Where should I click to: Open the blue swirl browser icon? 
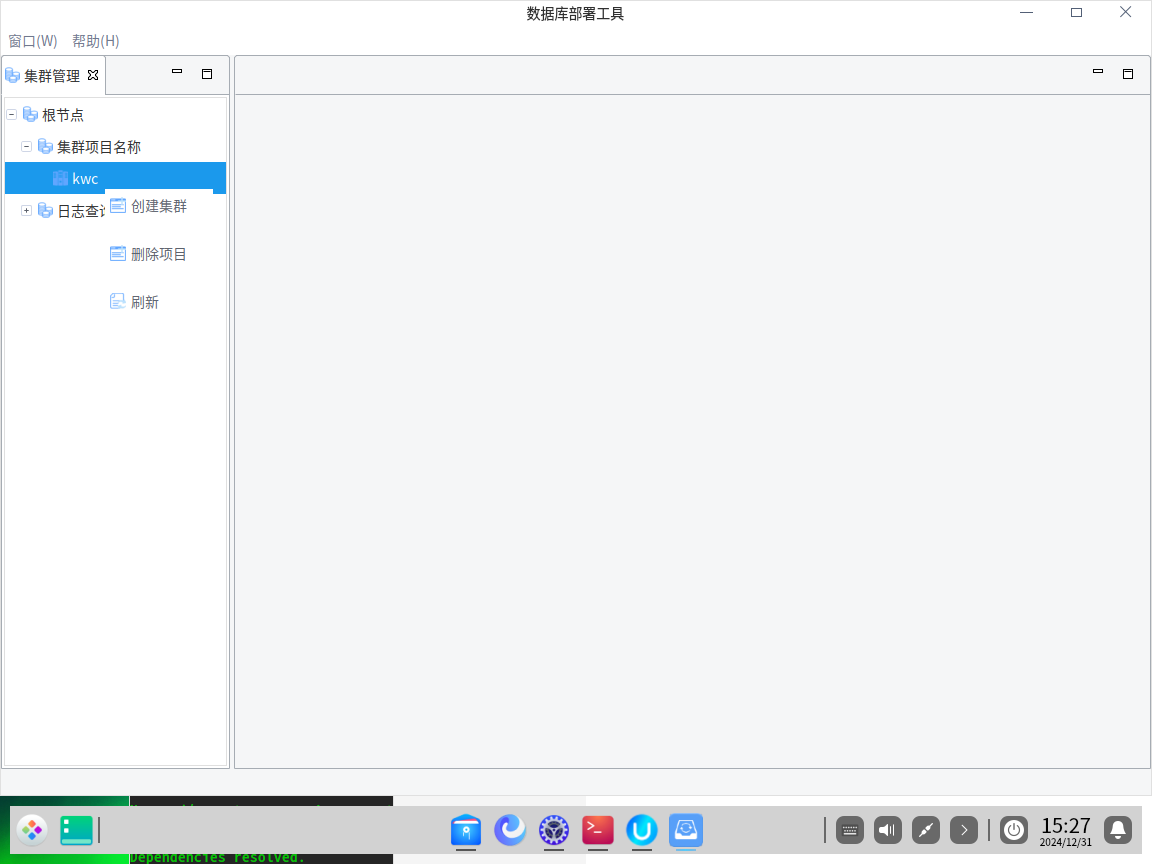(x=510, y=830)
